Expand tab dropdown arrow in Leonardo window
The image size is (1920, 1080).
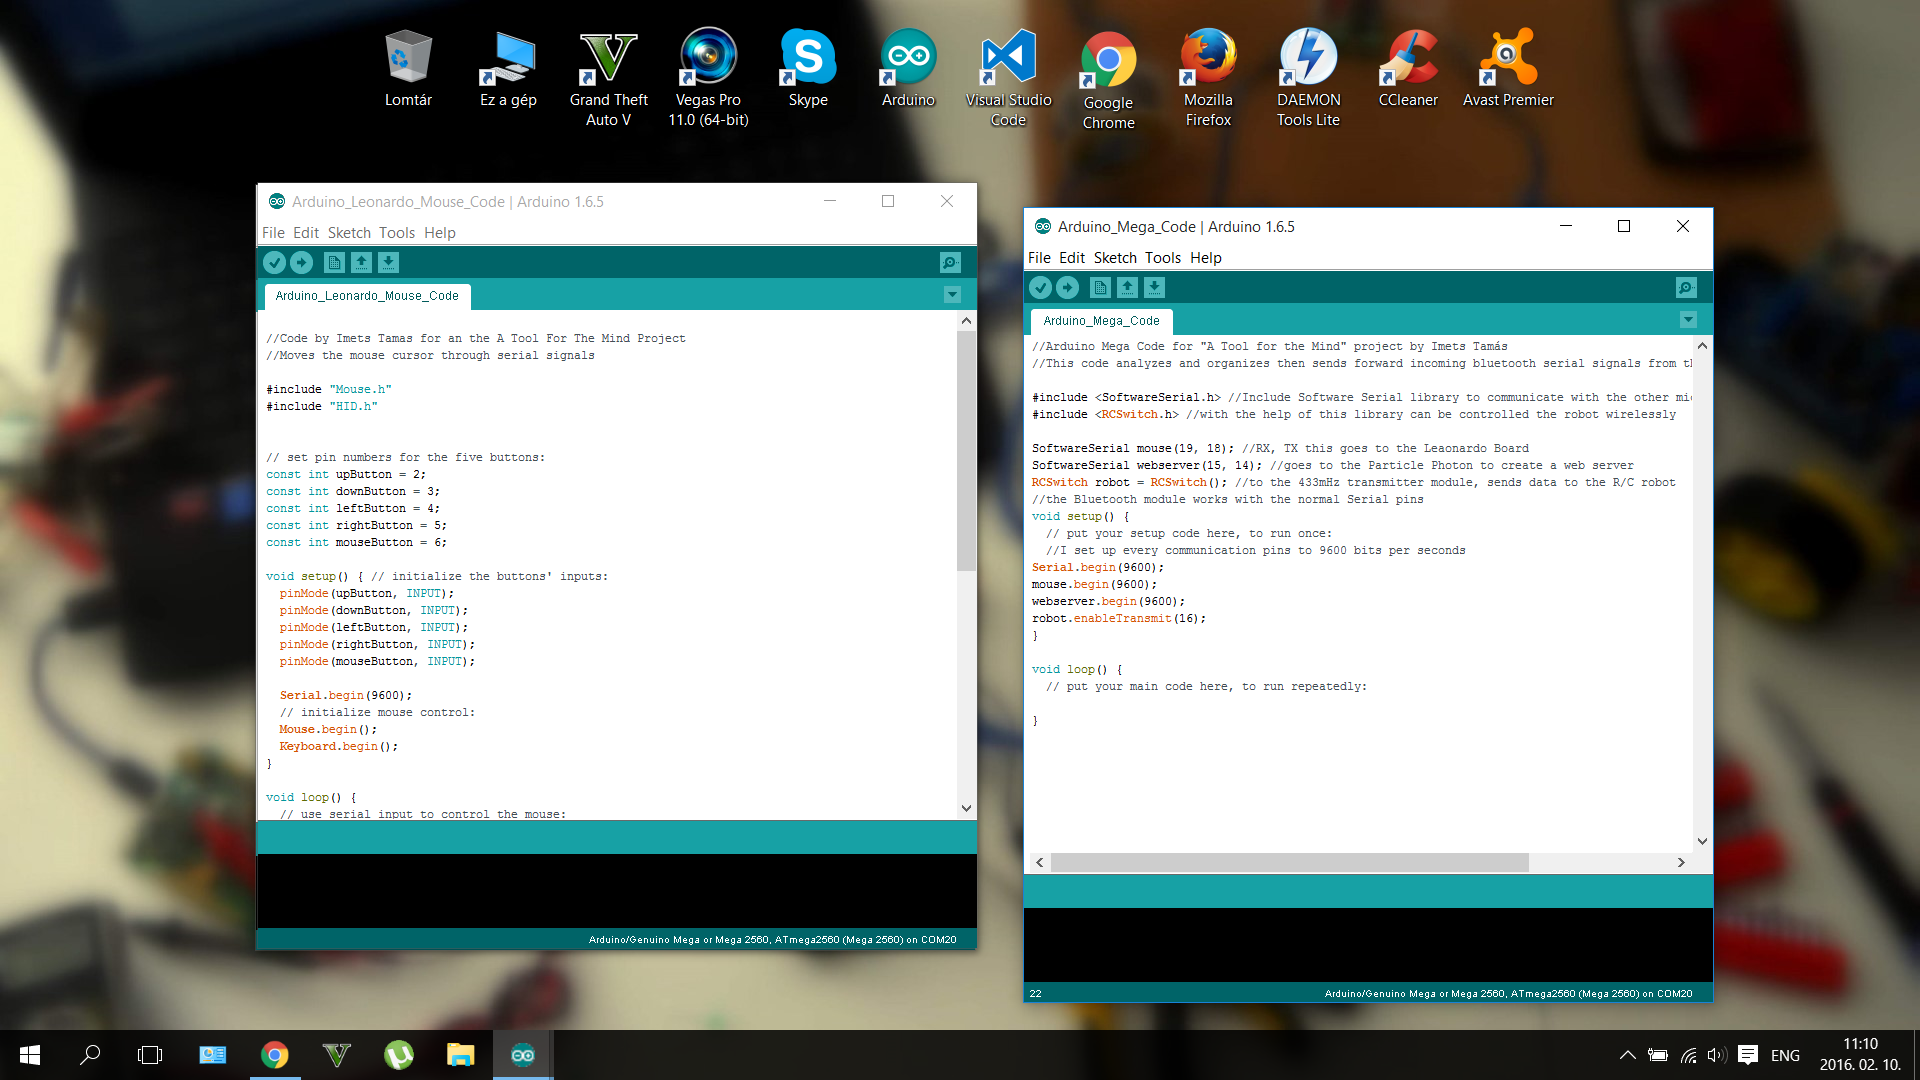point(952,295)
